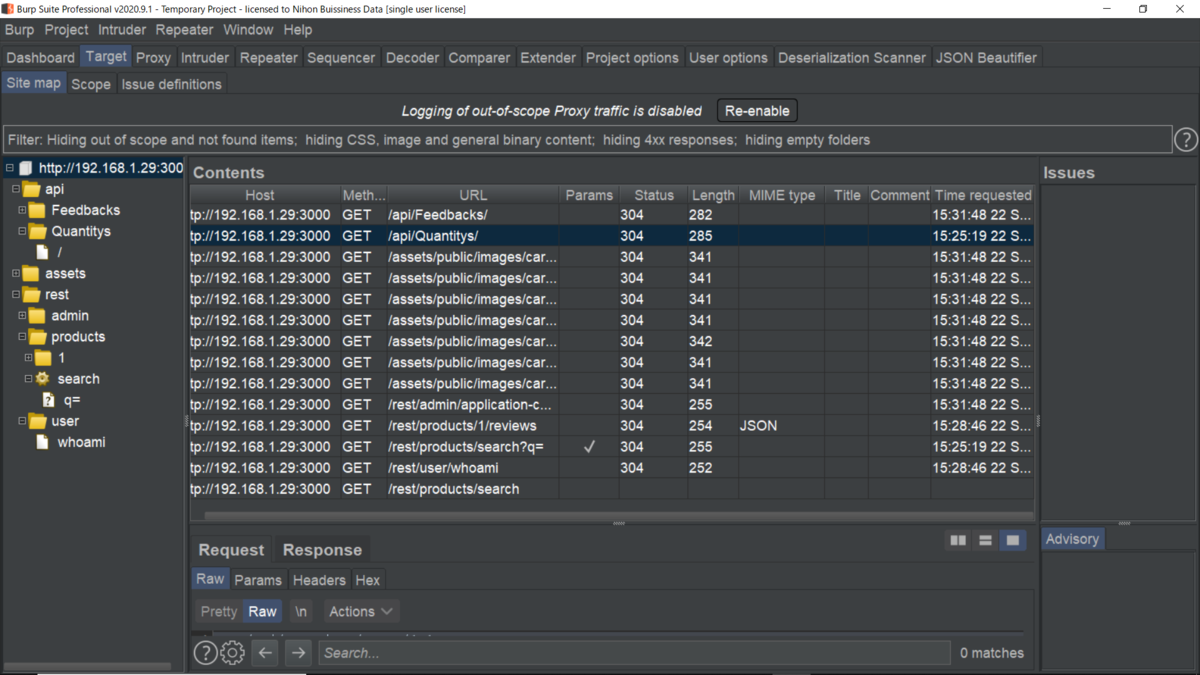Go to next search match arrow
Image resolution: width=1200 pixels, height=675 pixels.
coord(298,653)
